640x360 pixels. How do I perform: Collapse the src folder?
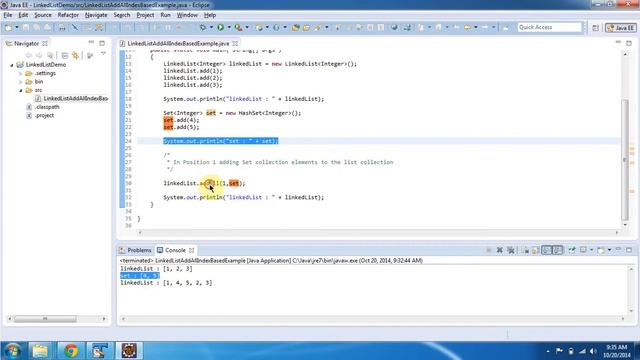[x=20, y=90]
